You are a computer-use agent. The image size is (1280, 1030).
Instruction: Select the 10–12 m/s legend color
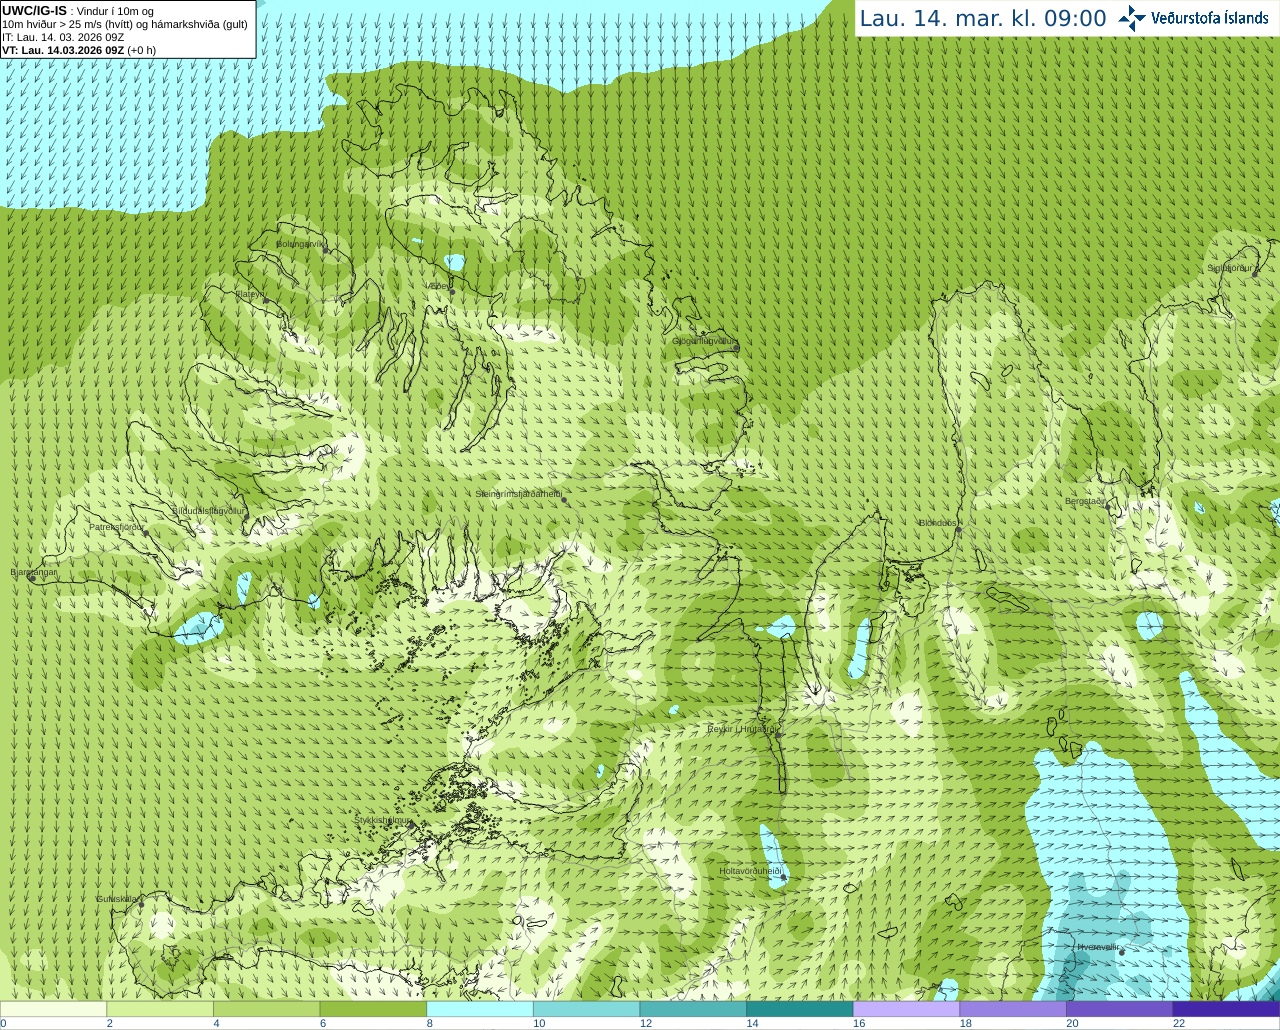[x=586, y=1009]
